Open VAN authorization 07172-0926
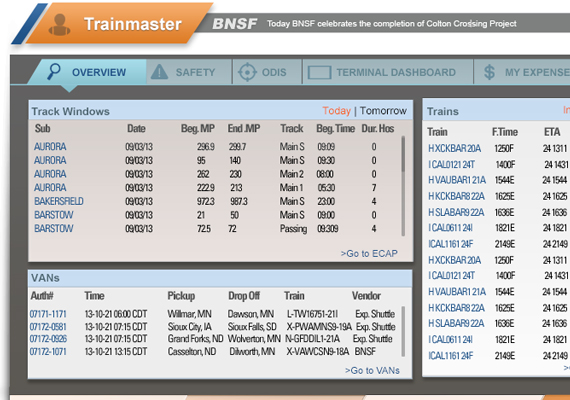 (48, 339)
